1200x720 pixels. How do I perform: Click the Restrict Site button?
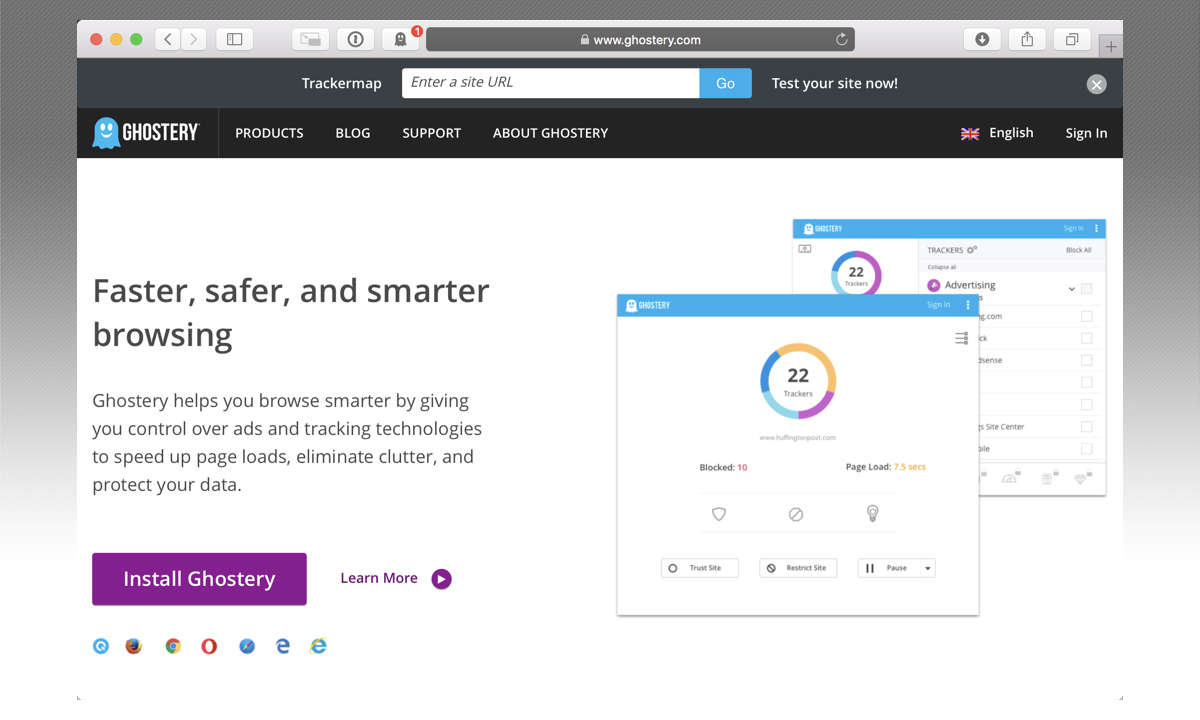pyautogui.click(x=798, y=568)
